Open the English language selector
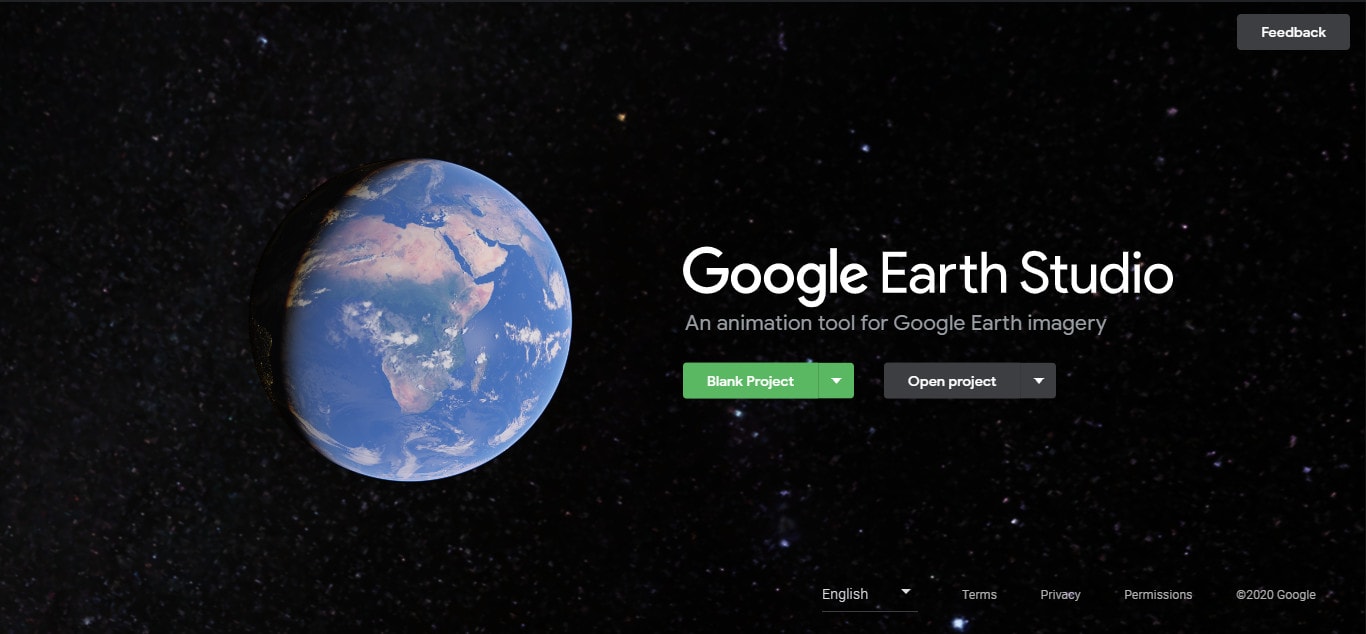This screenshot has width=1366, height=634. [869, 594]
